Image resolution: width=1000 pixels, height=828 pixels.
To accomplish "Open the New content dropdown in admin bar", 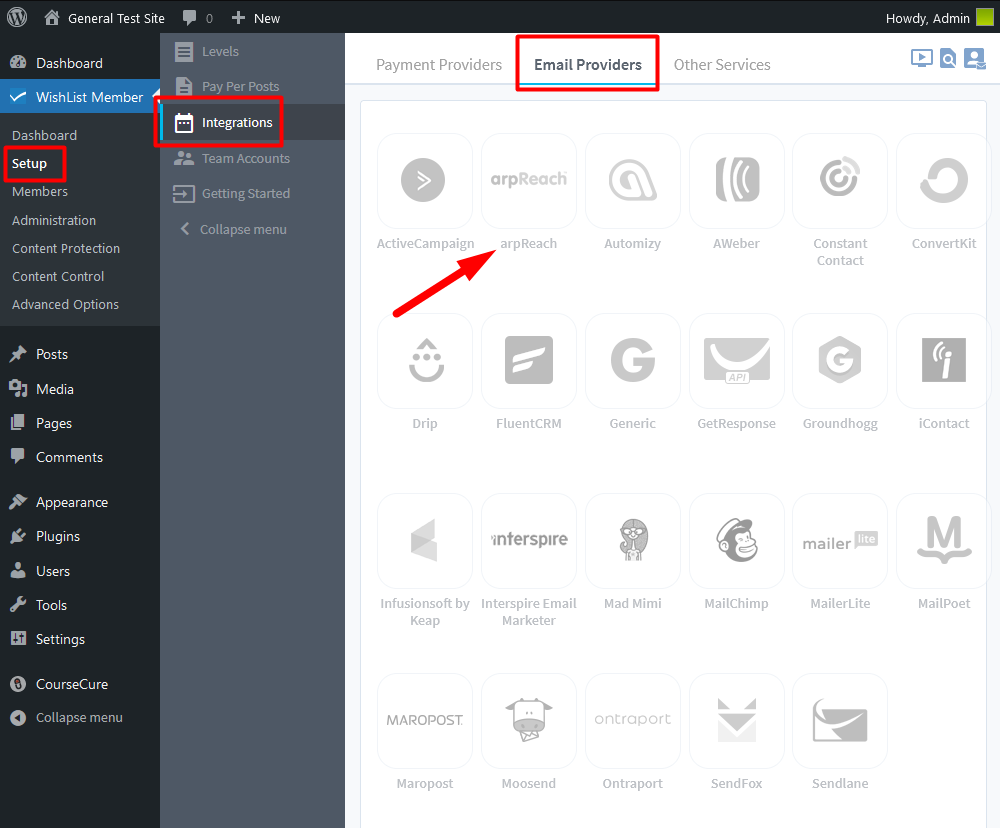I will [x=256, y=18].
